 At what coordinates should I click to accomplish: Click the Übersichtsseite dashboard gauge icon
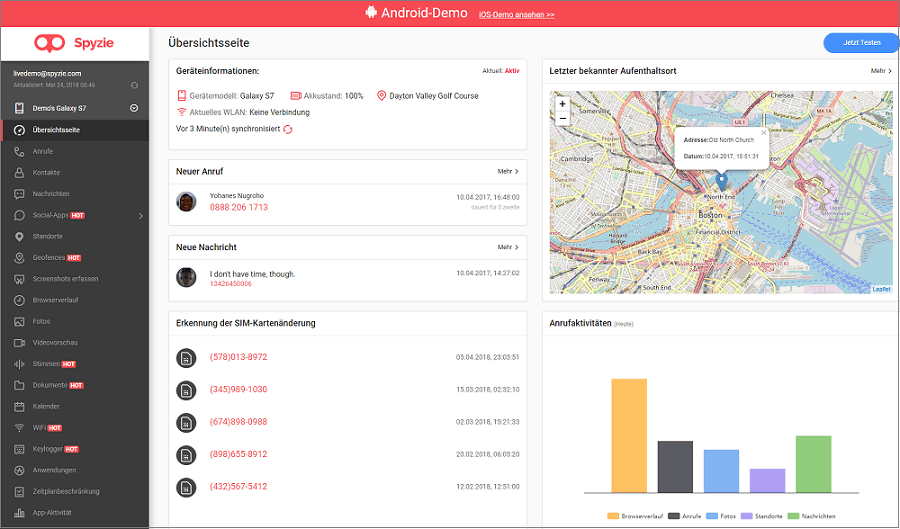pyautogui.click(x=20, y=130)
